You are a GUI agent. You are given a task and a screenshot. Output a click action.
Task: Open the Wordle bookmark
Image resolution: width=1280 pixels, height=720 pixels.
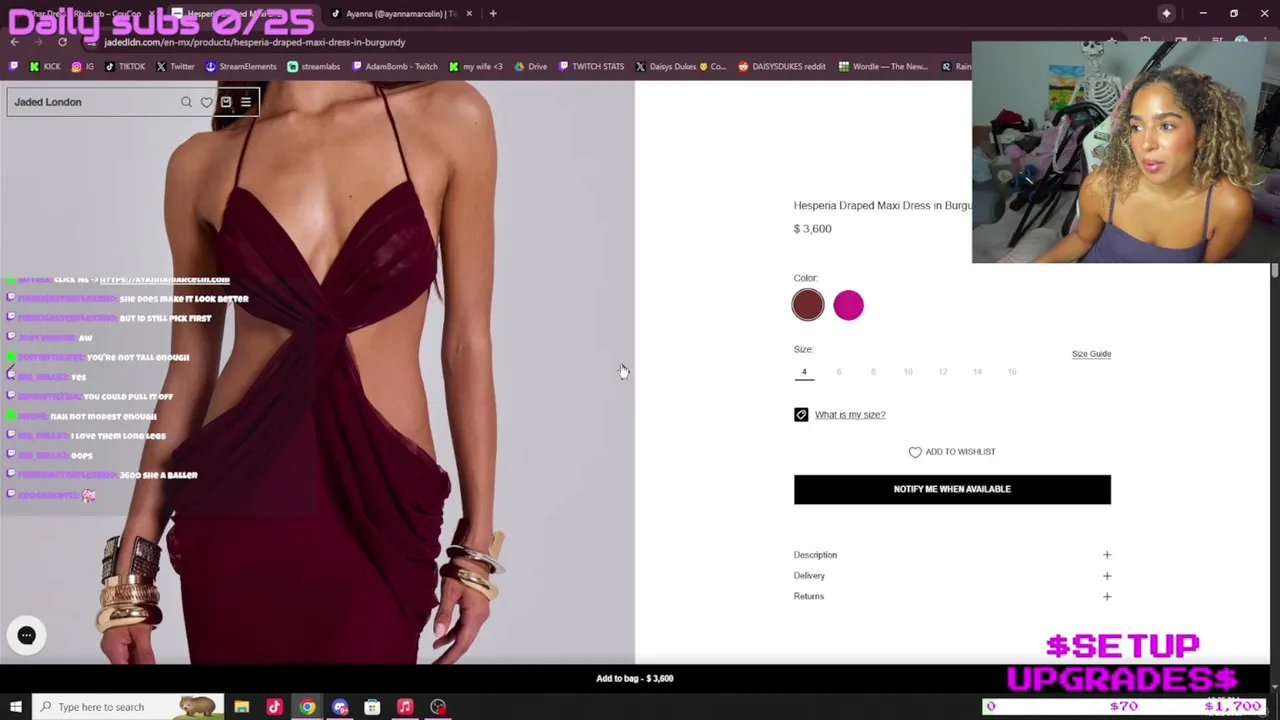[883, 67]
